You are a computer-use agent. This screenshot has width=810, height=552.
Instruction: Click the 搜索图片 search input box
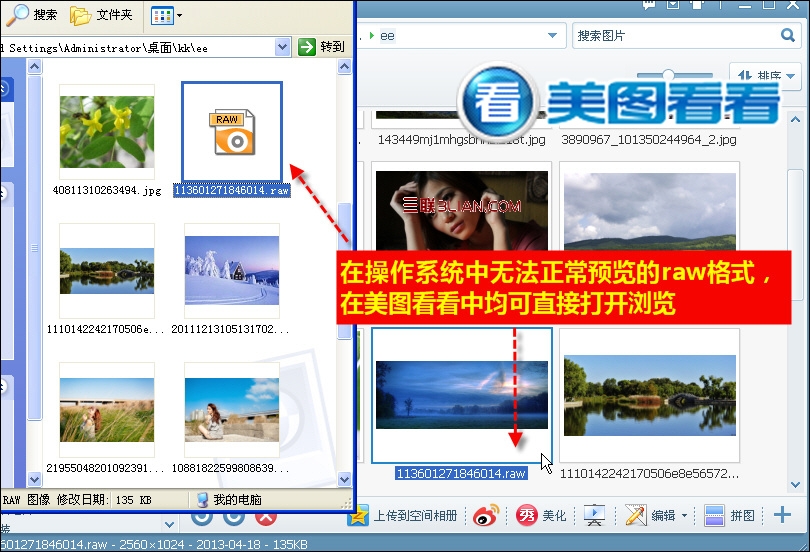676,36
